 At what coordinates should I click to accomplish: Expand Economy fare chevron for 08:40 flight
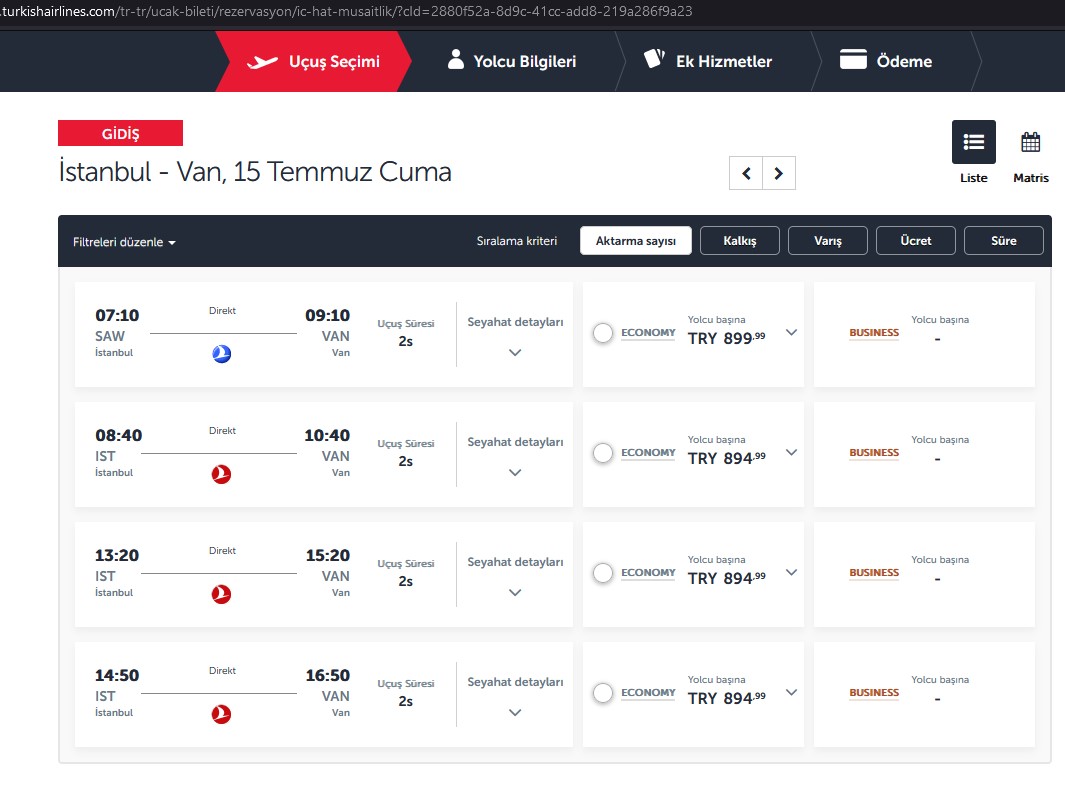[x=791, y=452]
